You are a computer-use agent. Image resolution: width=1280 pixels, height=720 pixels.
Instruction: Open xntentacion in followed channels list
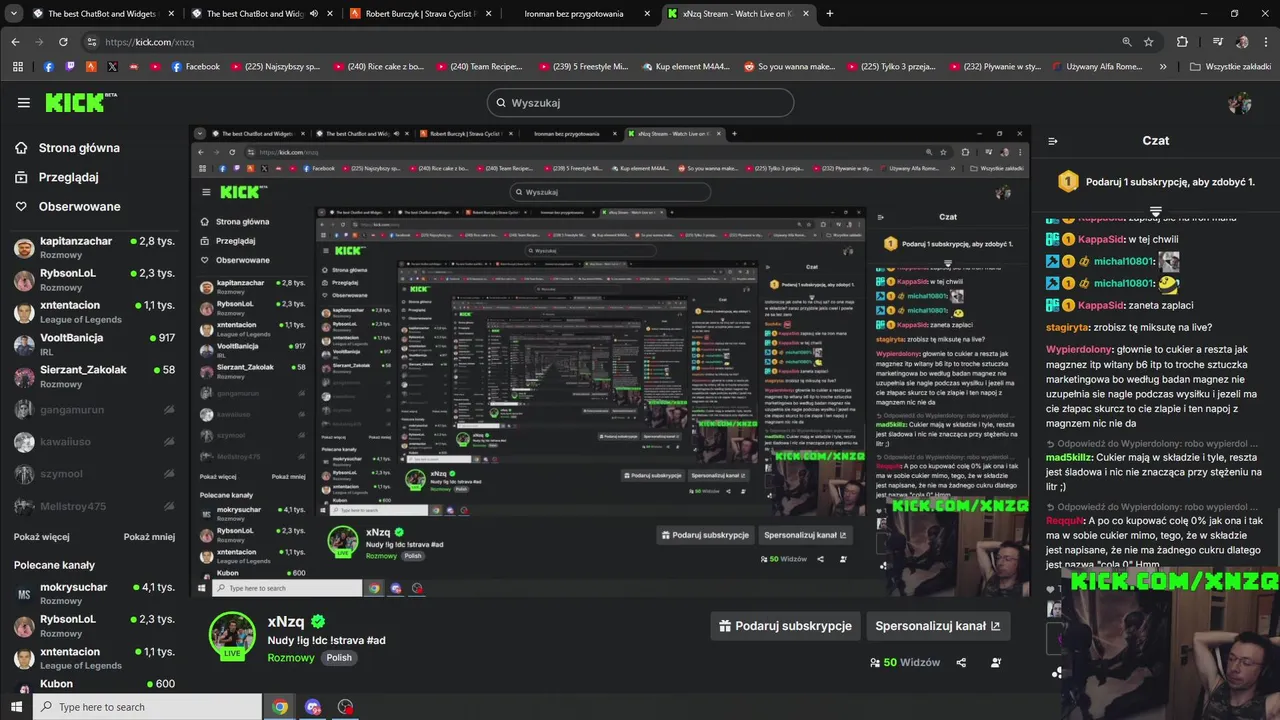click(95, 312)
